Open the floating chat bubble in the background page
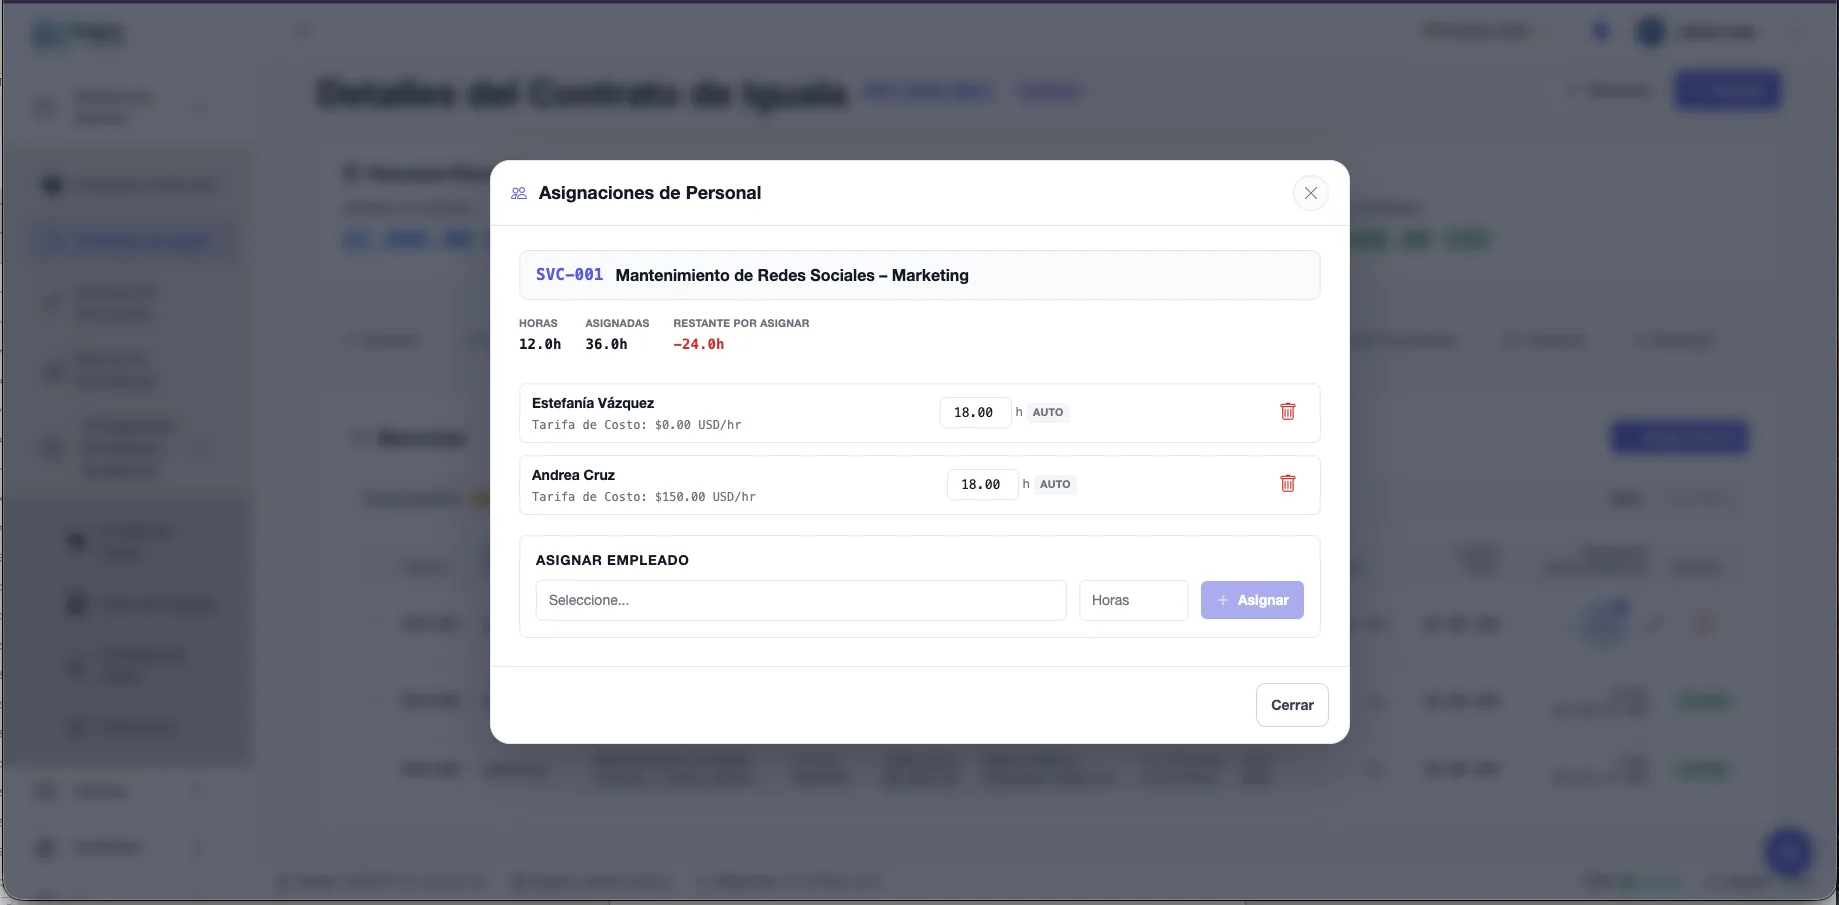1839x905 pixels. tap(1788, 852)
